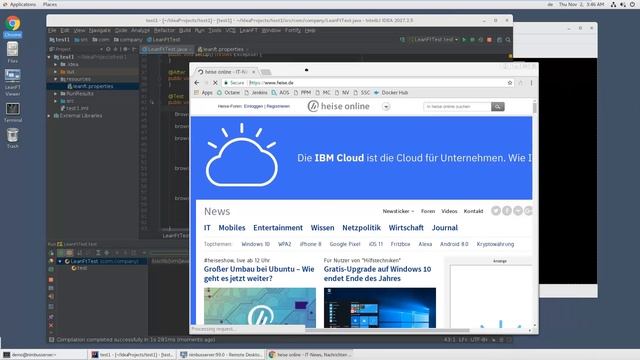The image size is (640, 360).
Task: Select the Netzpolitik news category
Action: tap(361, 228)
